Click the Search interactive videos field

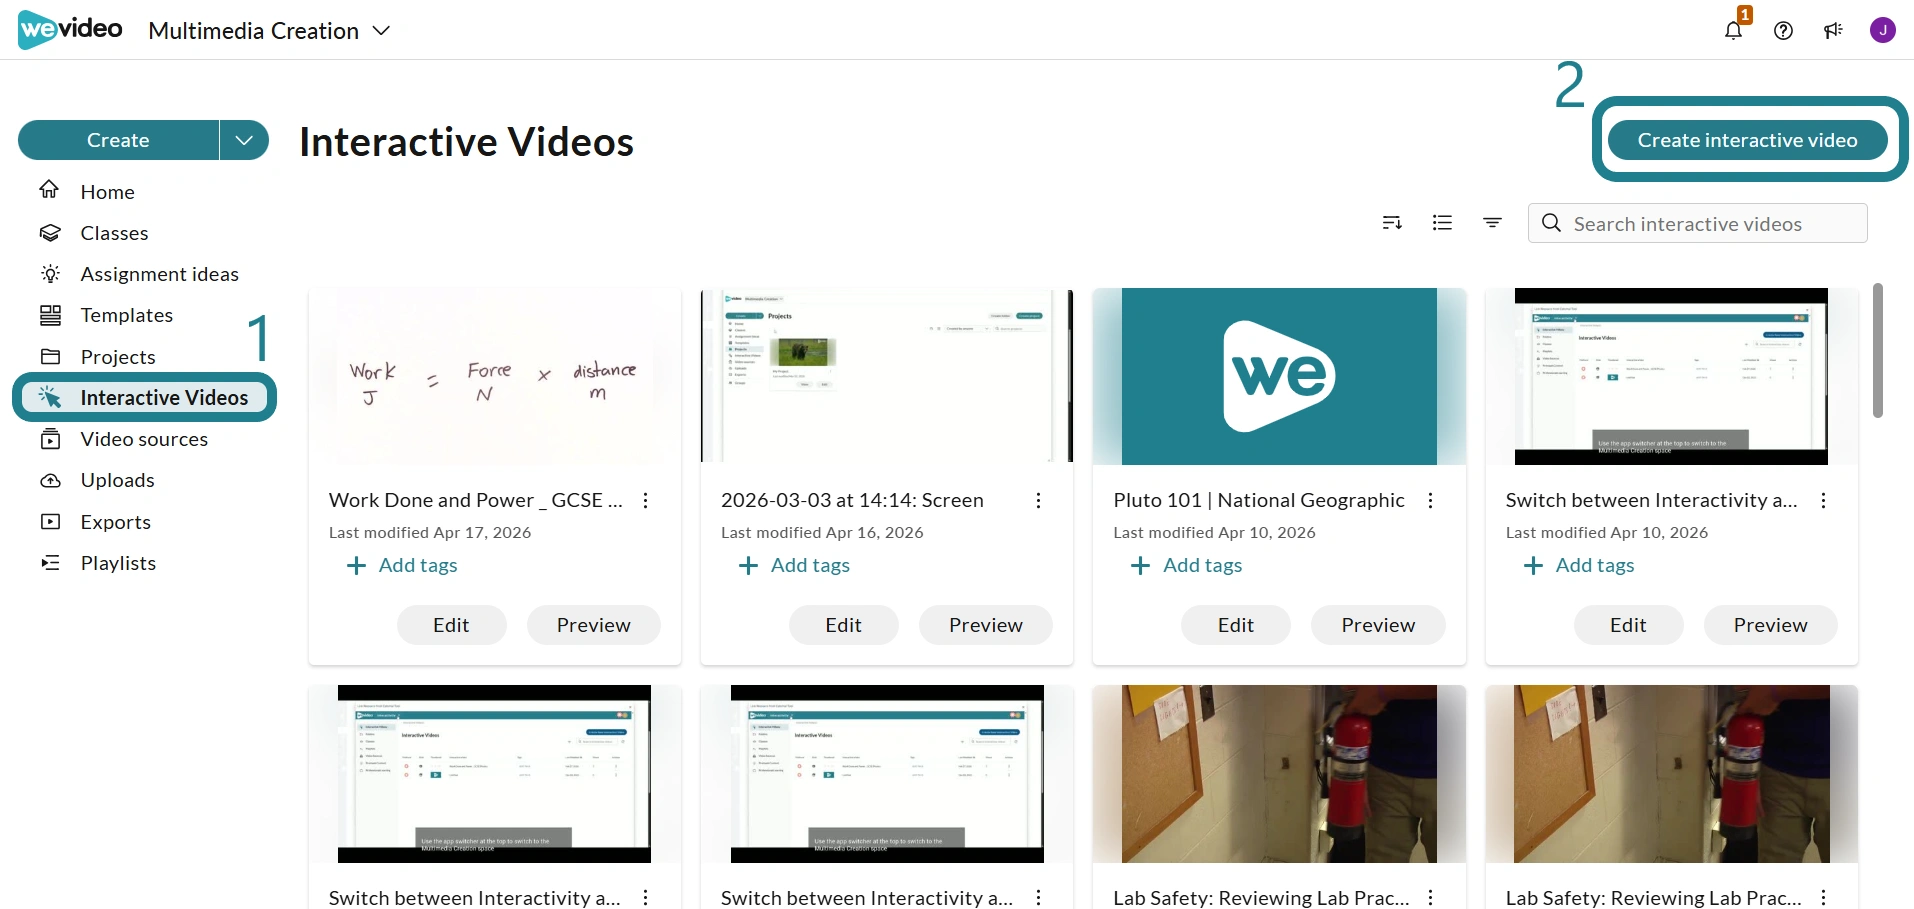[x=1697, y=223]
